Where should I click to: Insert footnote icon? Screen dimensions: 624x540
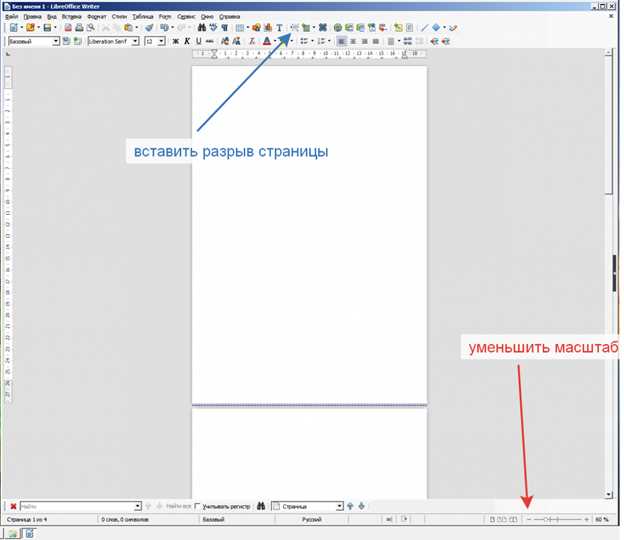click(x=349, y=28)
